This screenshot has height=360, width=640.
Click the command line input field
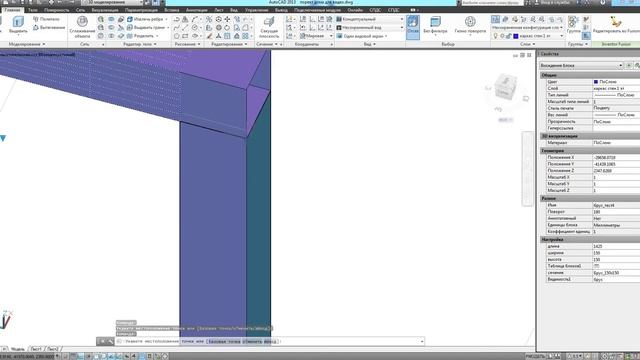tap(269, 341)
